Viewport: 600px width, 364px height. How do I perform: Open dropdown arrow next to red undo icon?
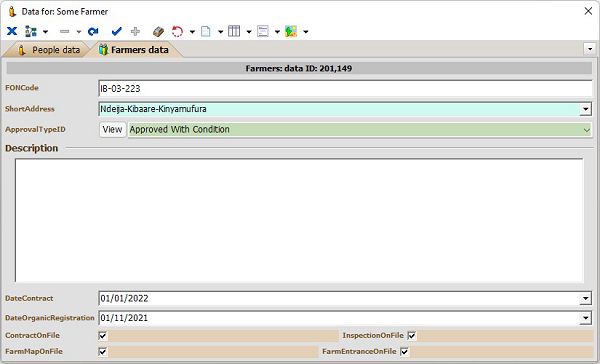coord(192,31)
